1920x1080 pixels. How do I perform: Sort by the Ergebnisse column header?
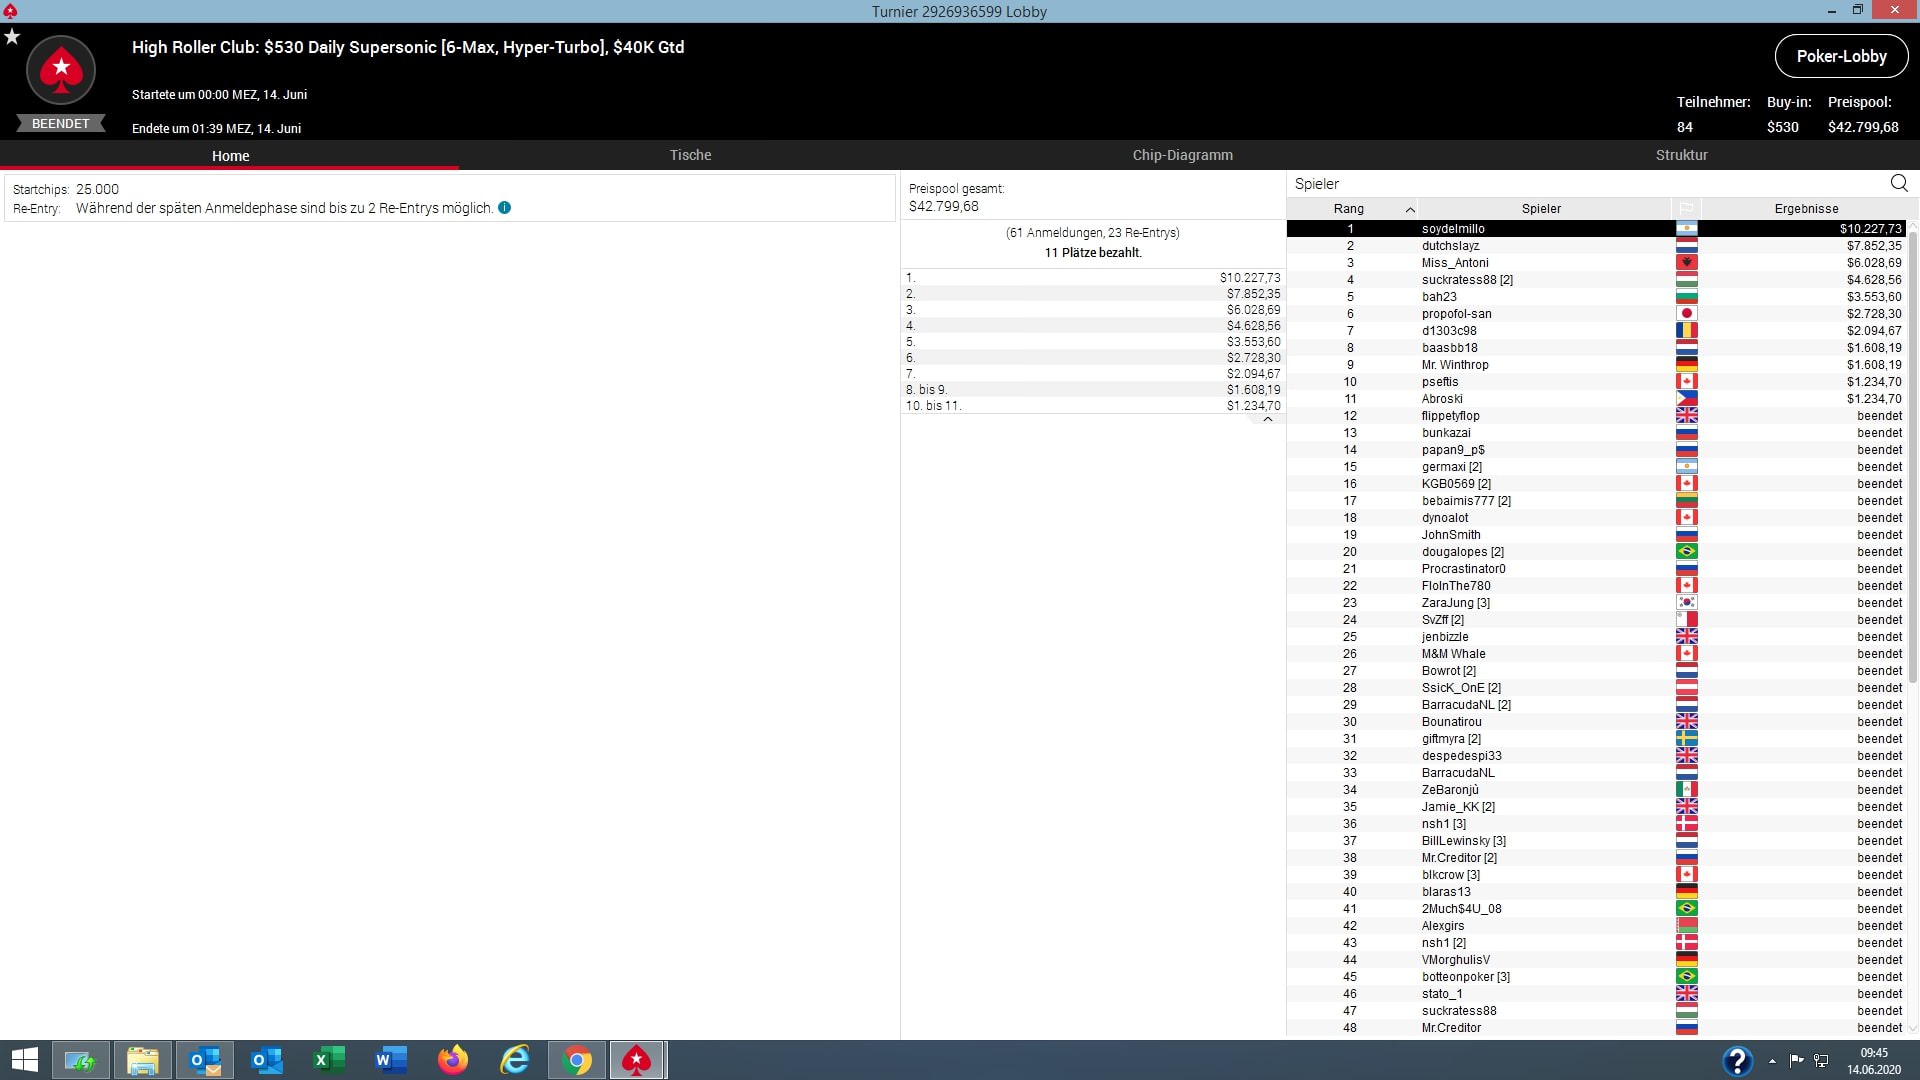tap(1806, 209)
